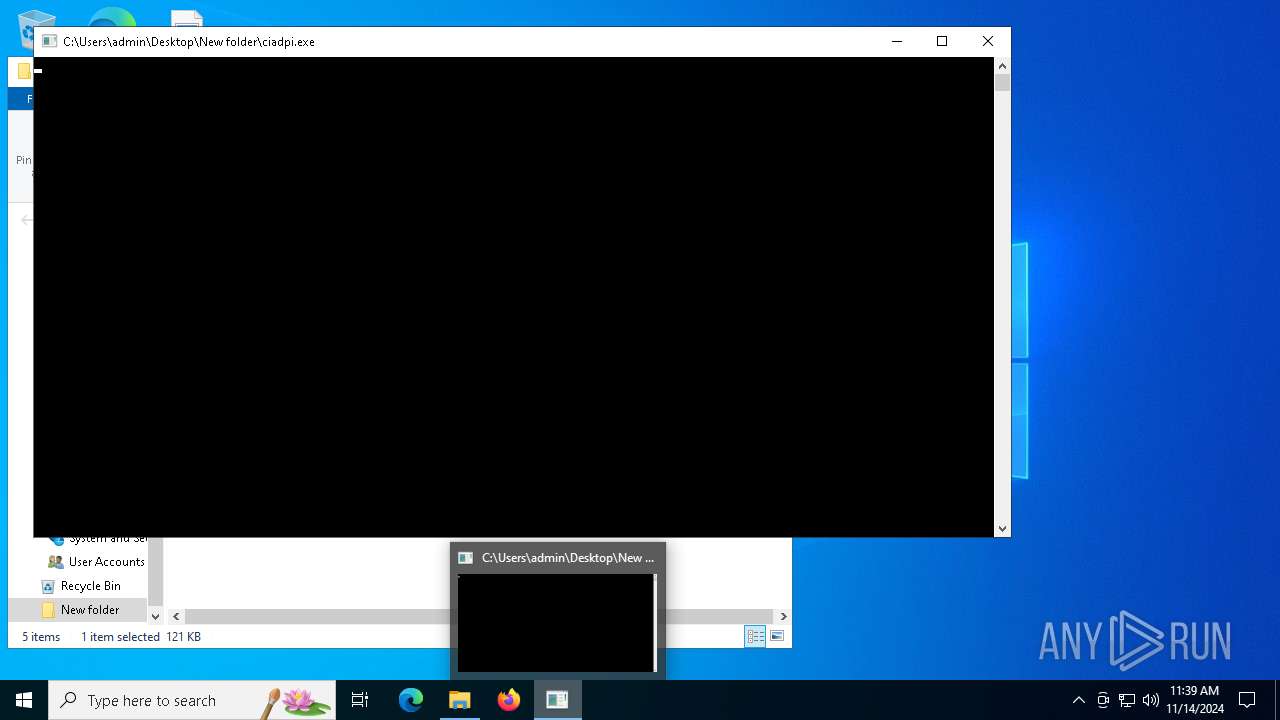Click the preview thumbnail title text
This screenshot has width=1280, height=720.
(568, 558)
